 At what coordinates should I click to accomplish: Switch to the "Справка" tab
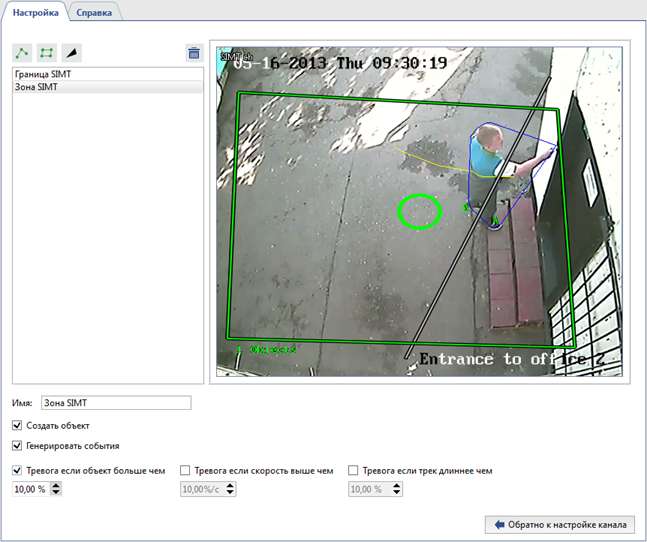(x=94, y=12)
